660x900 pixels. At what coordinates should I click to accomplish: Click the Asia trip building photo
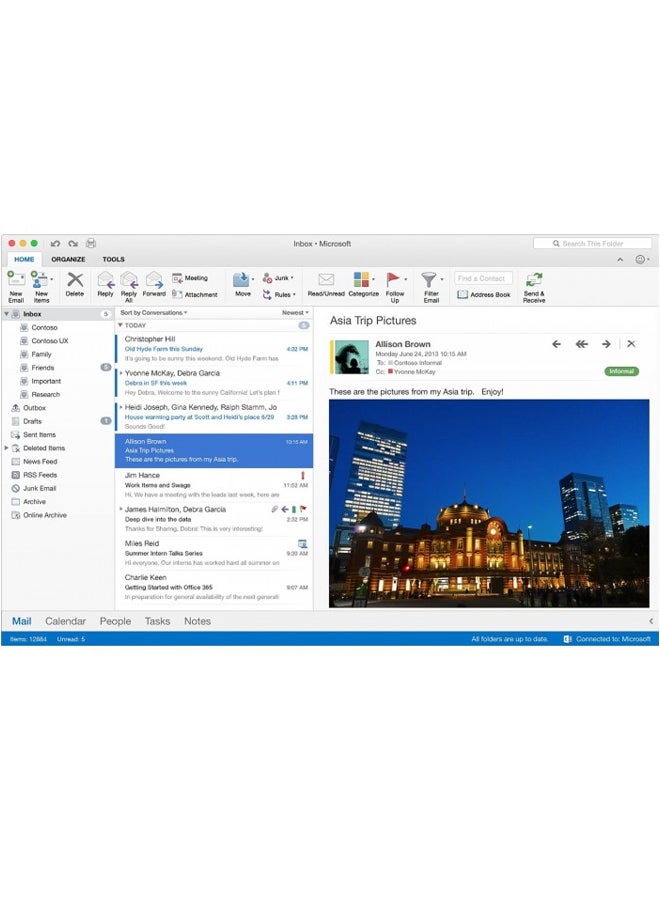point(489,503)
